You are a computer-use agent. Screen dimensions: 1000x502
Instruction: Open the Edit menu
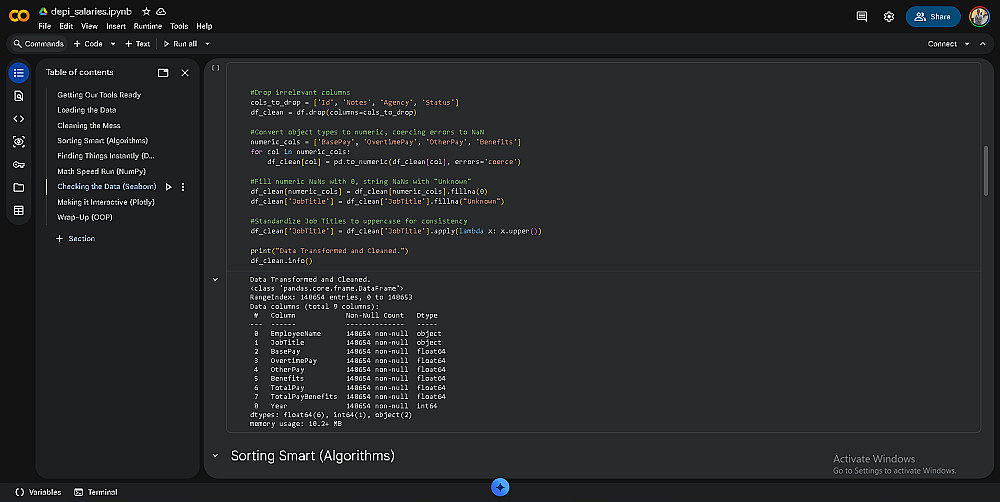pos(66,26)
